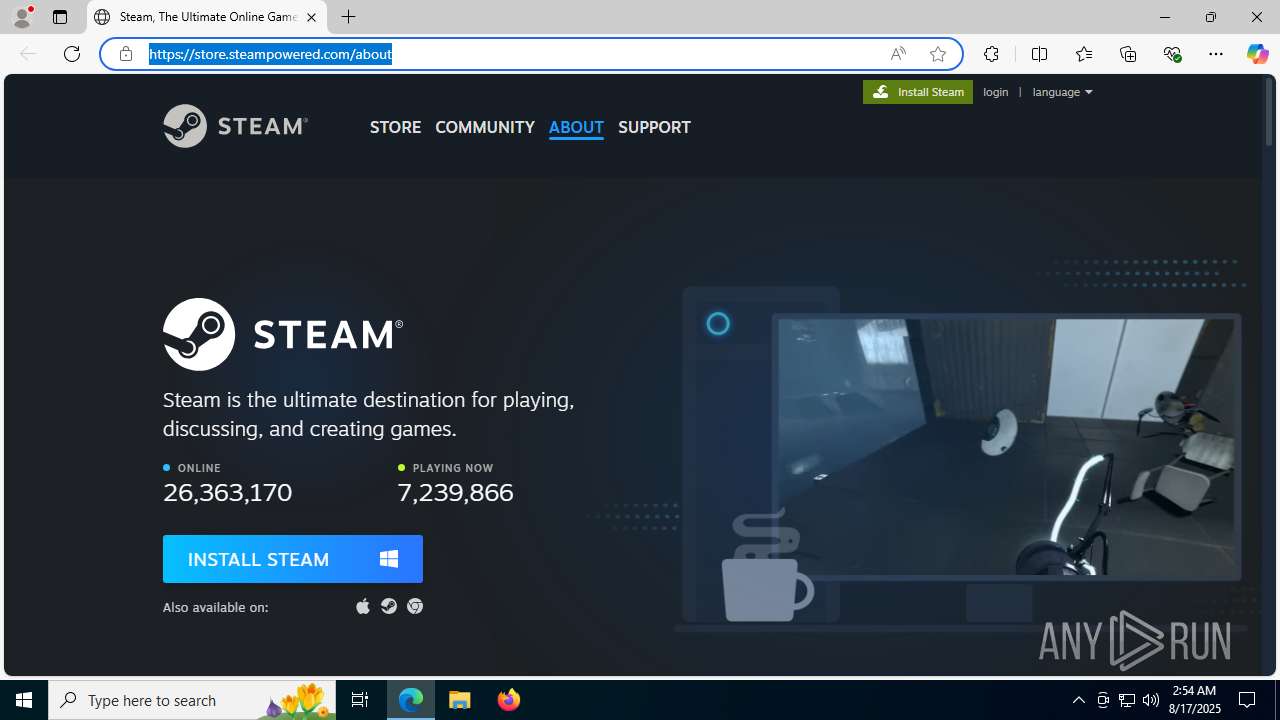Image resolution: width=1280 pixels, height=720 pixels.
Task: Click the Steam logo in the site header
Action: (x=235, y=126)
